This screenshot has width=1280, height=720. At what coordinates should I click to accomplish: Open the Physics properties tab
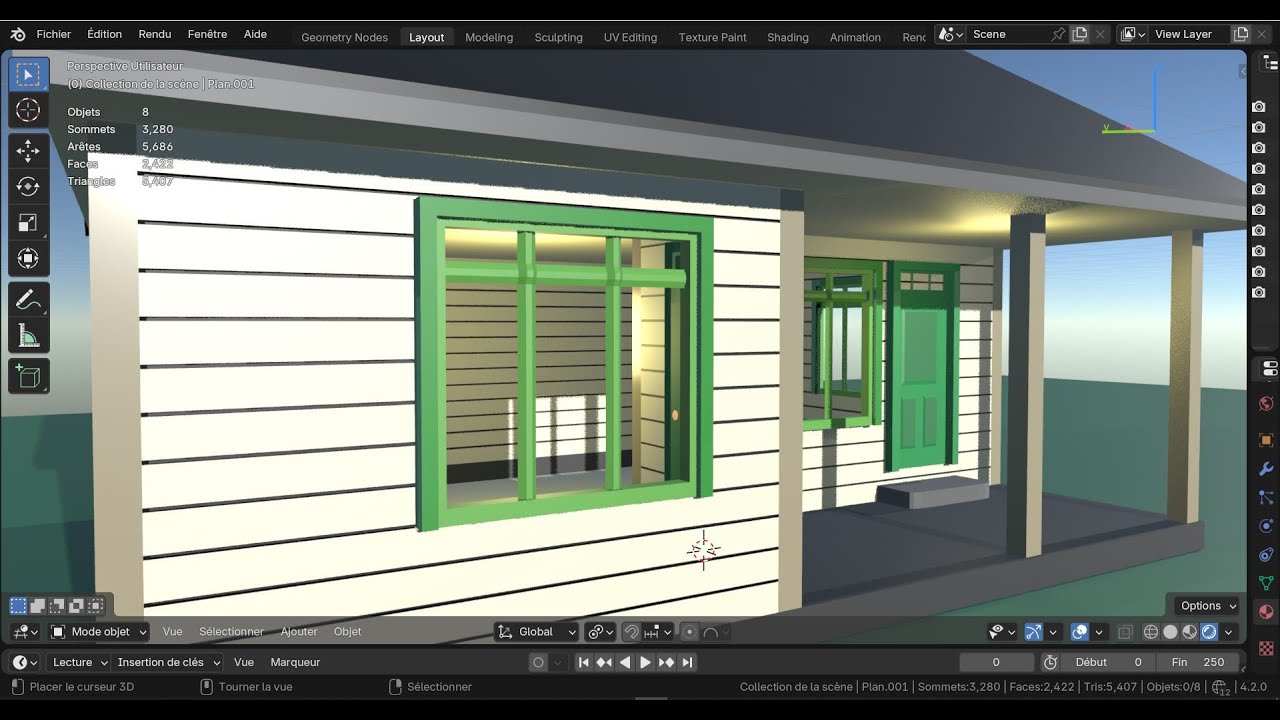1266,526
